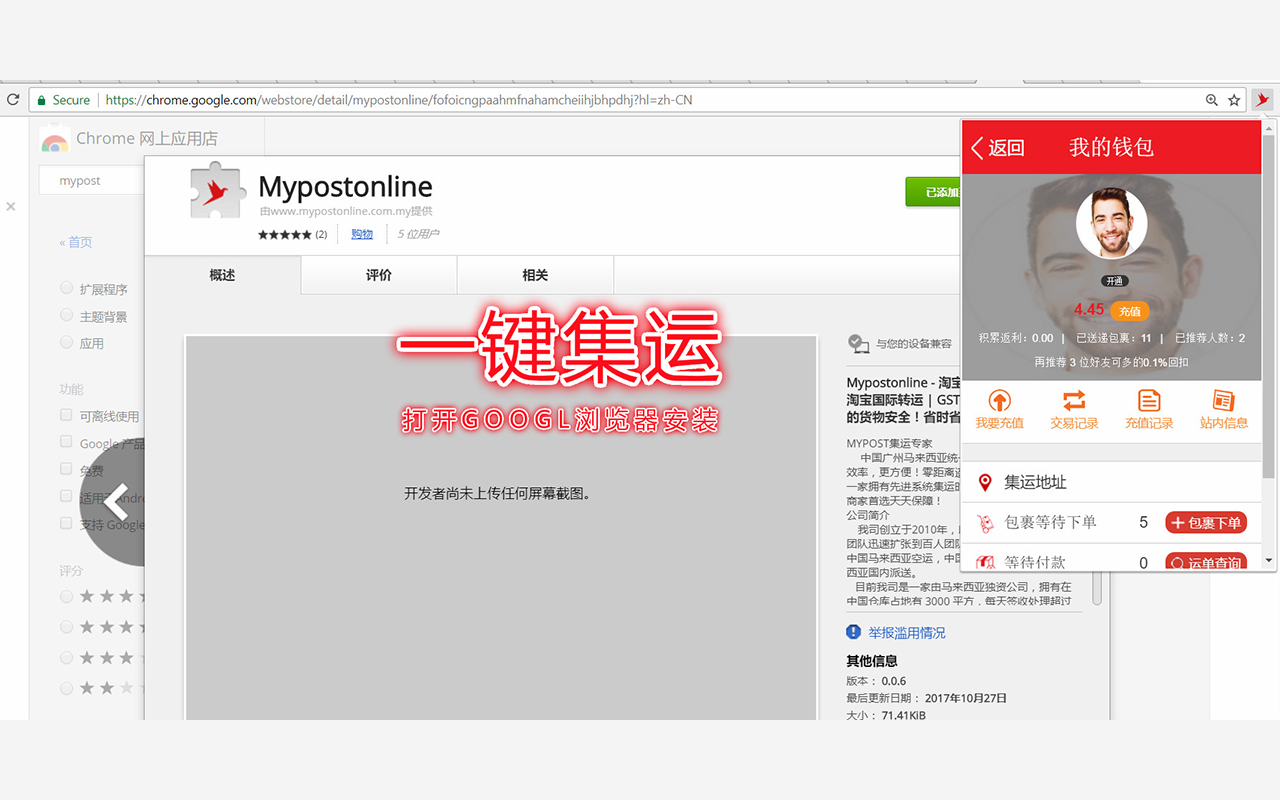Click the green 已添加 button
The image size is (1280, 800).
933,192
